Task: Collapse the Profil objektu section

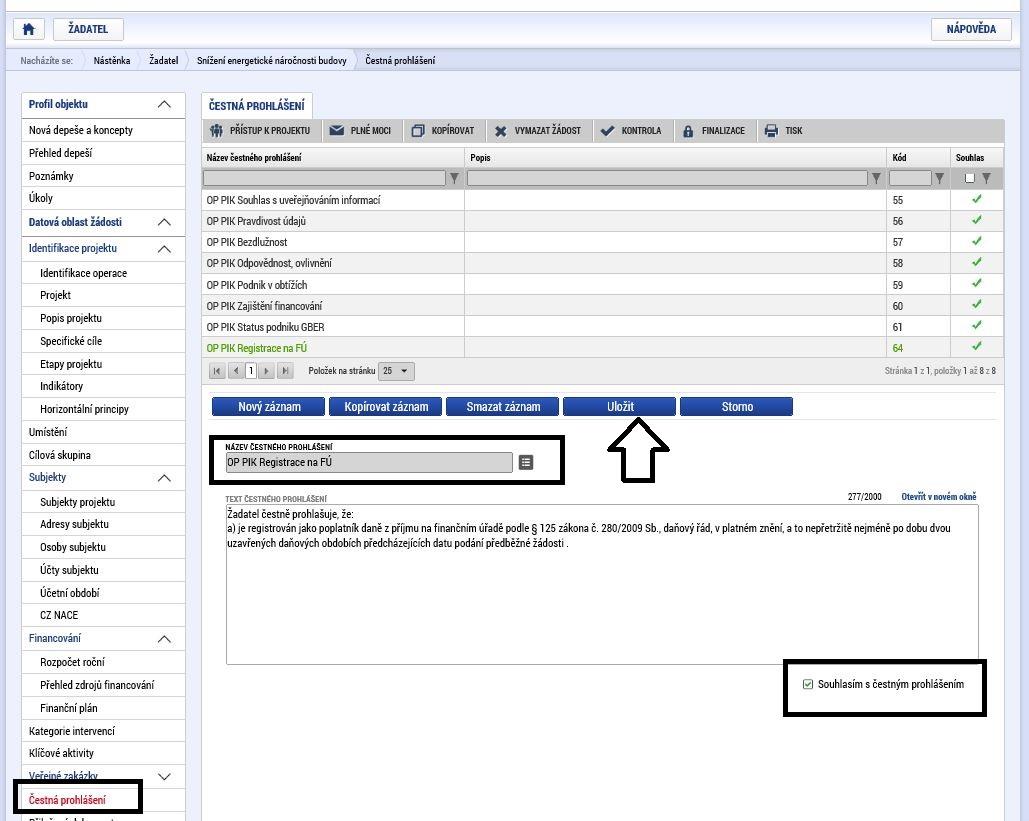Action: point(164,104)
